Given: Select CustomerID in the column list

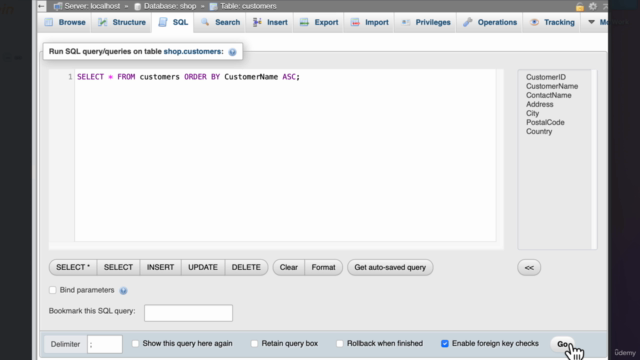Looking at the screenshot, I should (x=546, y=77).
